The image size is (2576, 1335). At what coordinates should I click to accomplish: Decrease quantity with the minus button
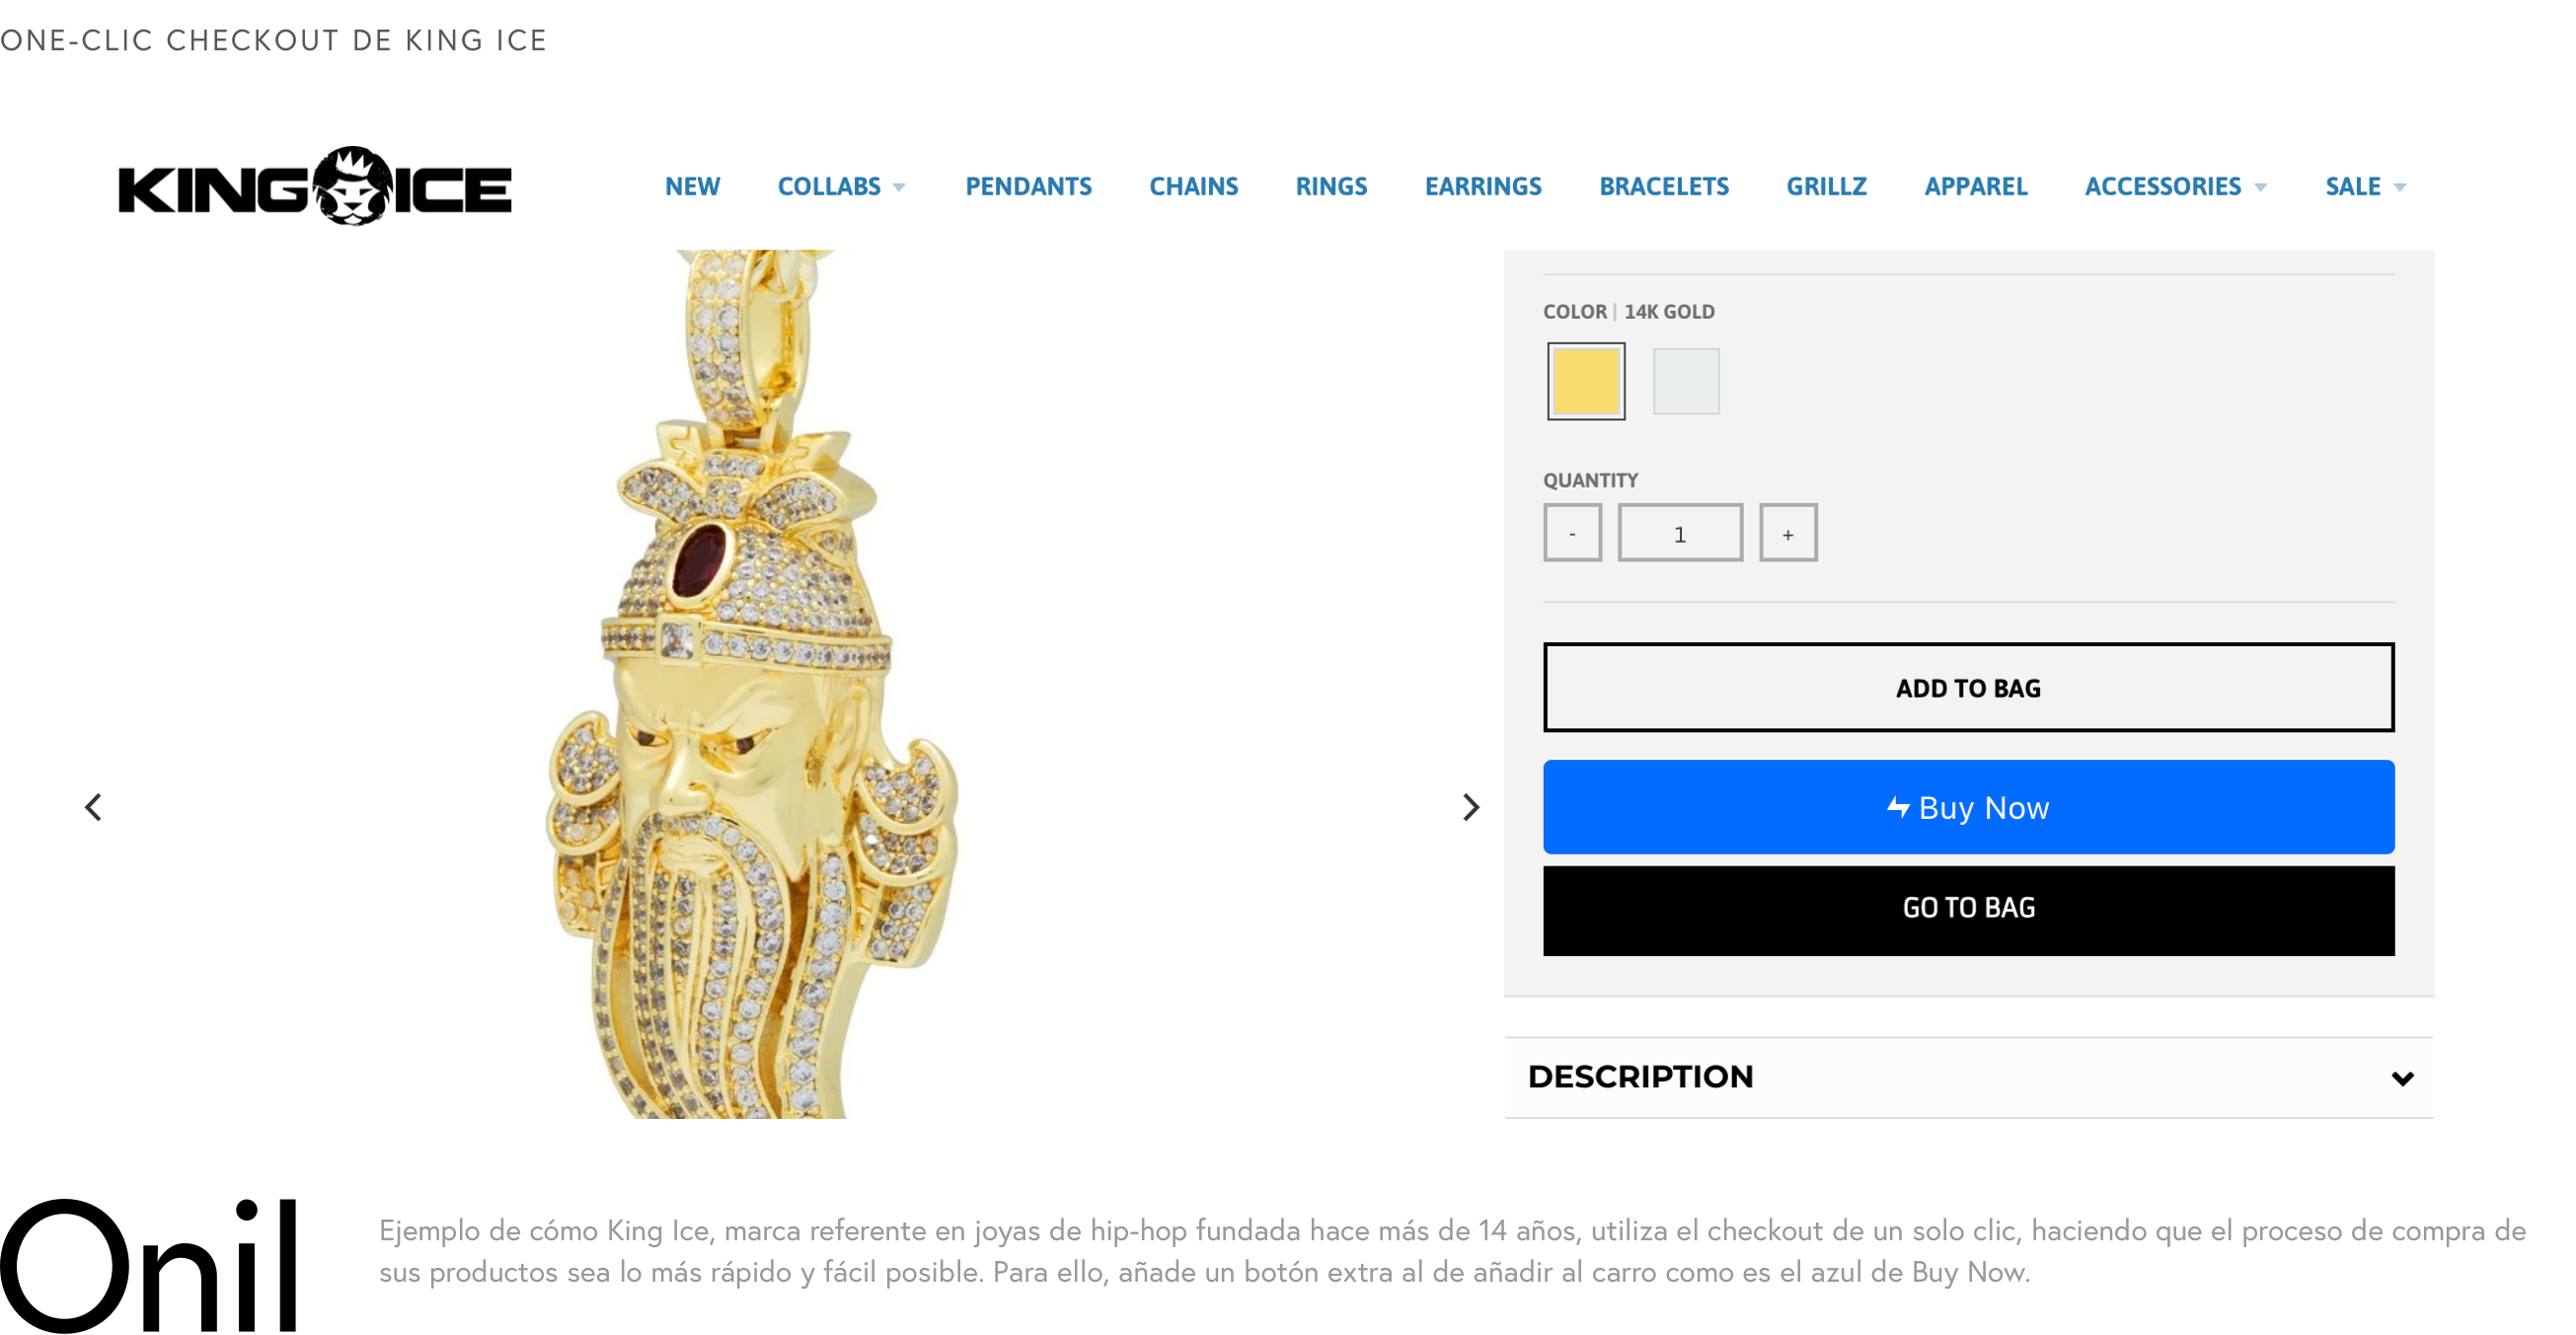[x=1572, y=533]
